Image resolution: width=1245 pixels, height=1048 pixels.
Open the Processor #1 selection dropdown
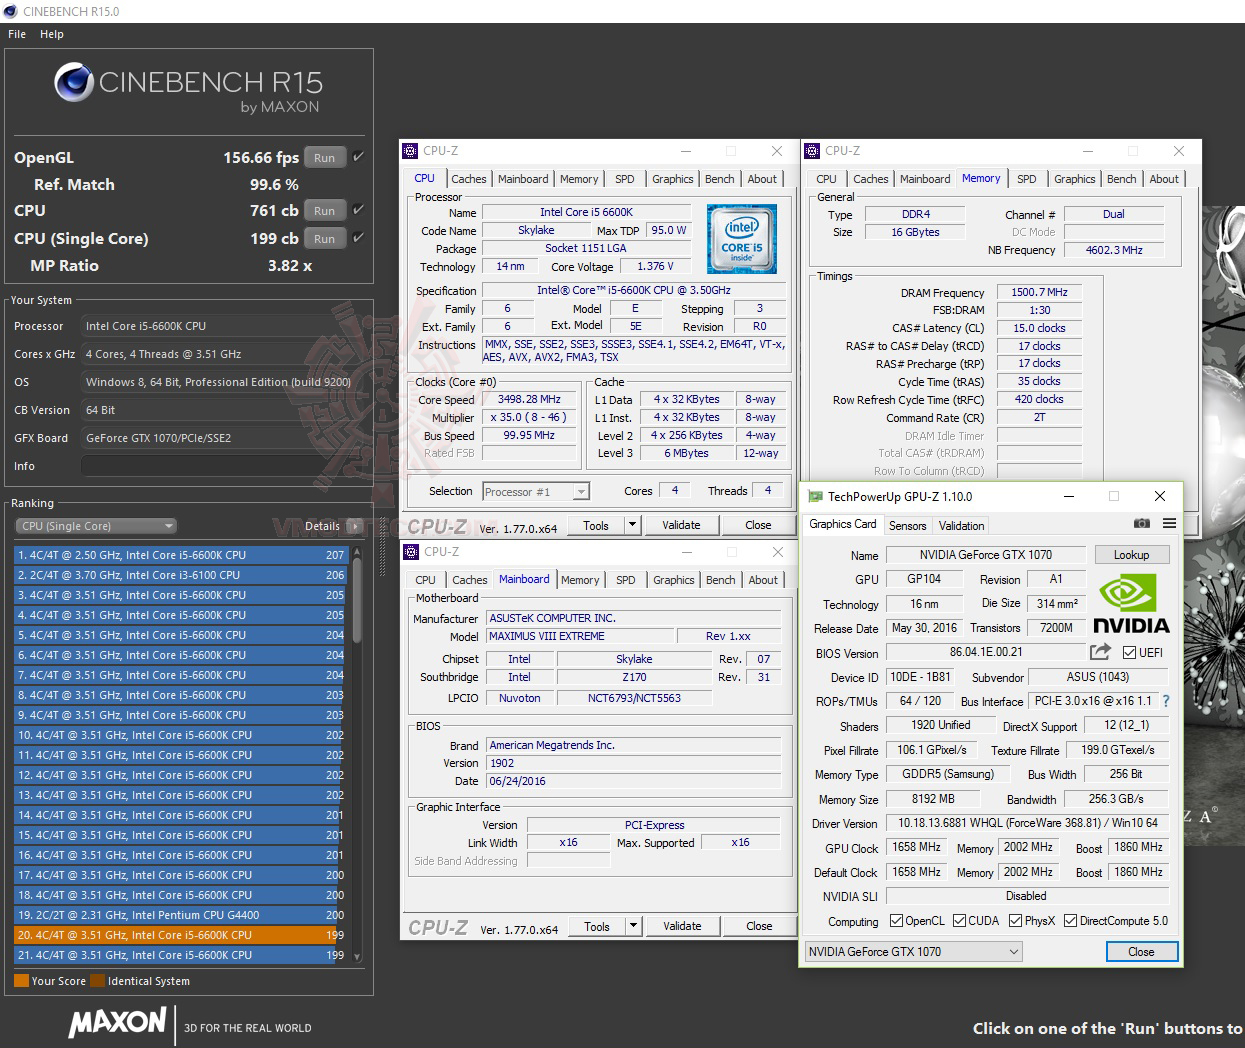point(535,491)
